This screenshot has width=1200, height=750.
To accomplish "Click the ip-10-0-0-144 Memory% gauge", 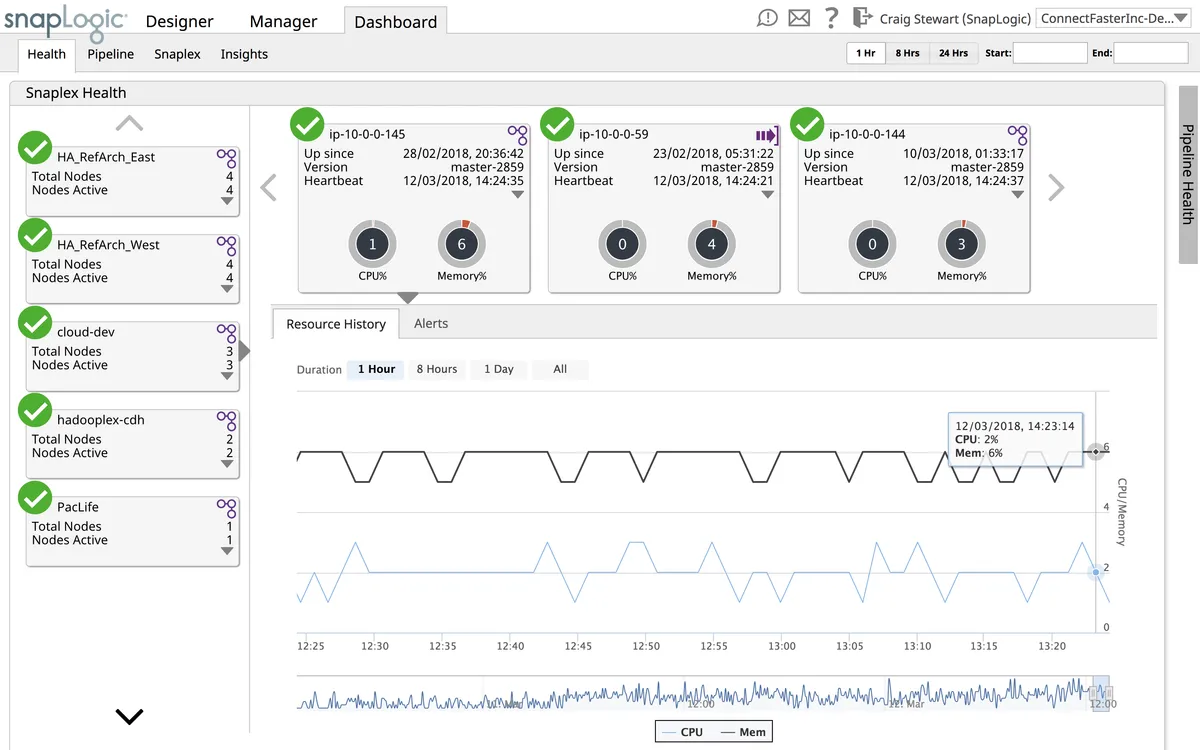I will click(962, 244).
